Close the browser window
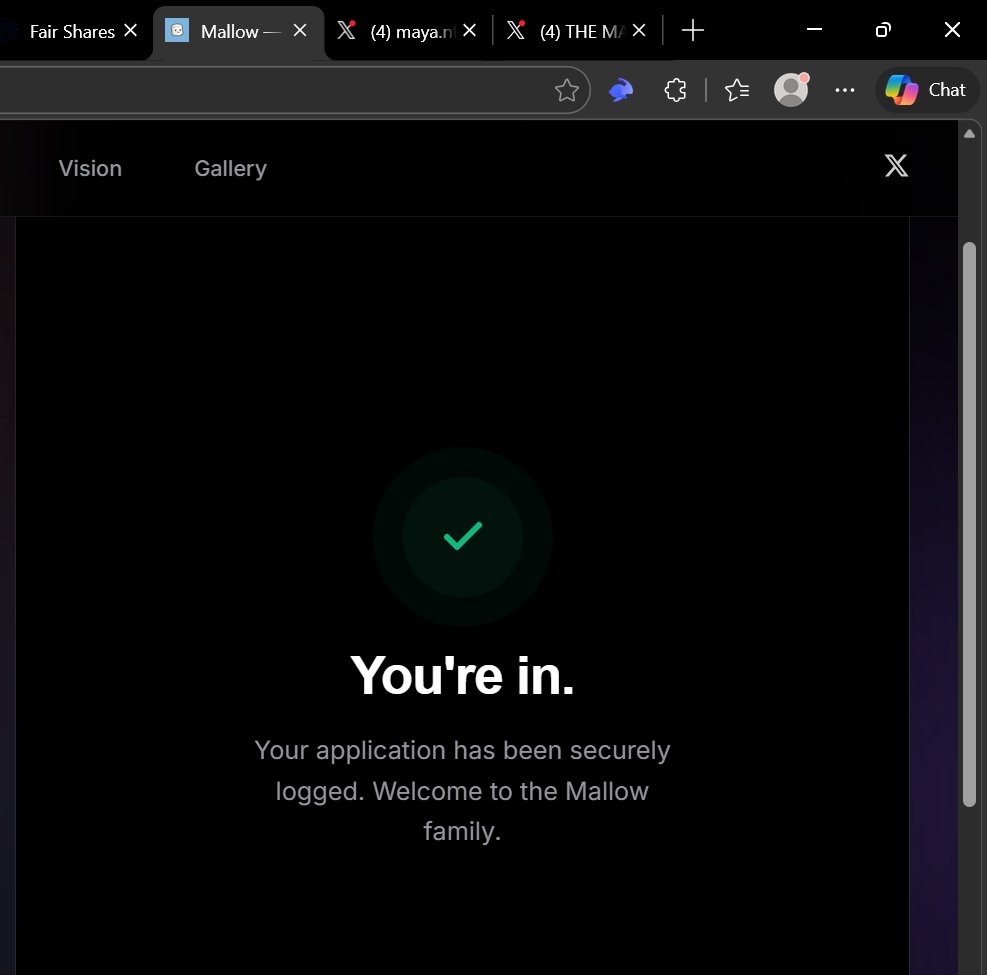 point(952,30)
